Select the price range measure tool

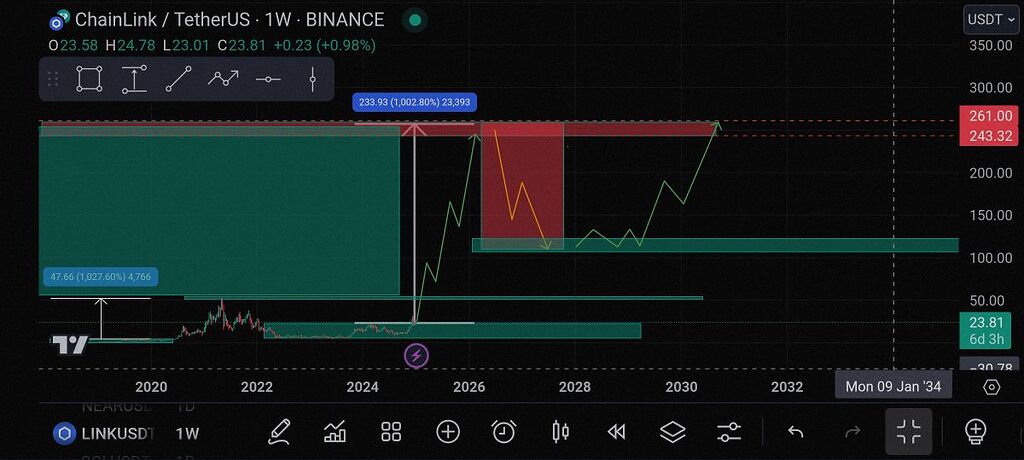pyautogui.click(x=134, y=79)
